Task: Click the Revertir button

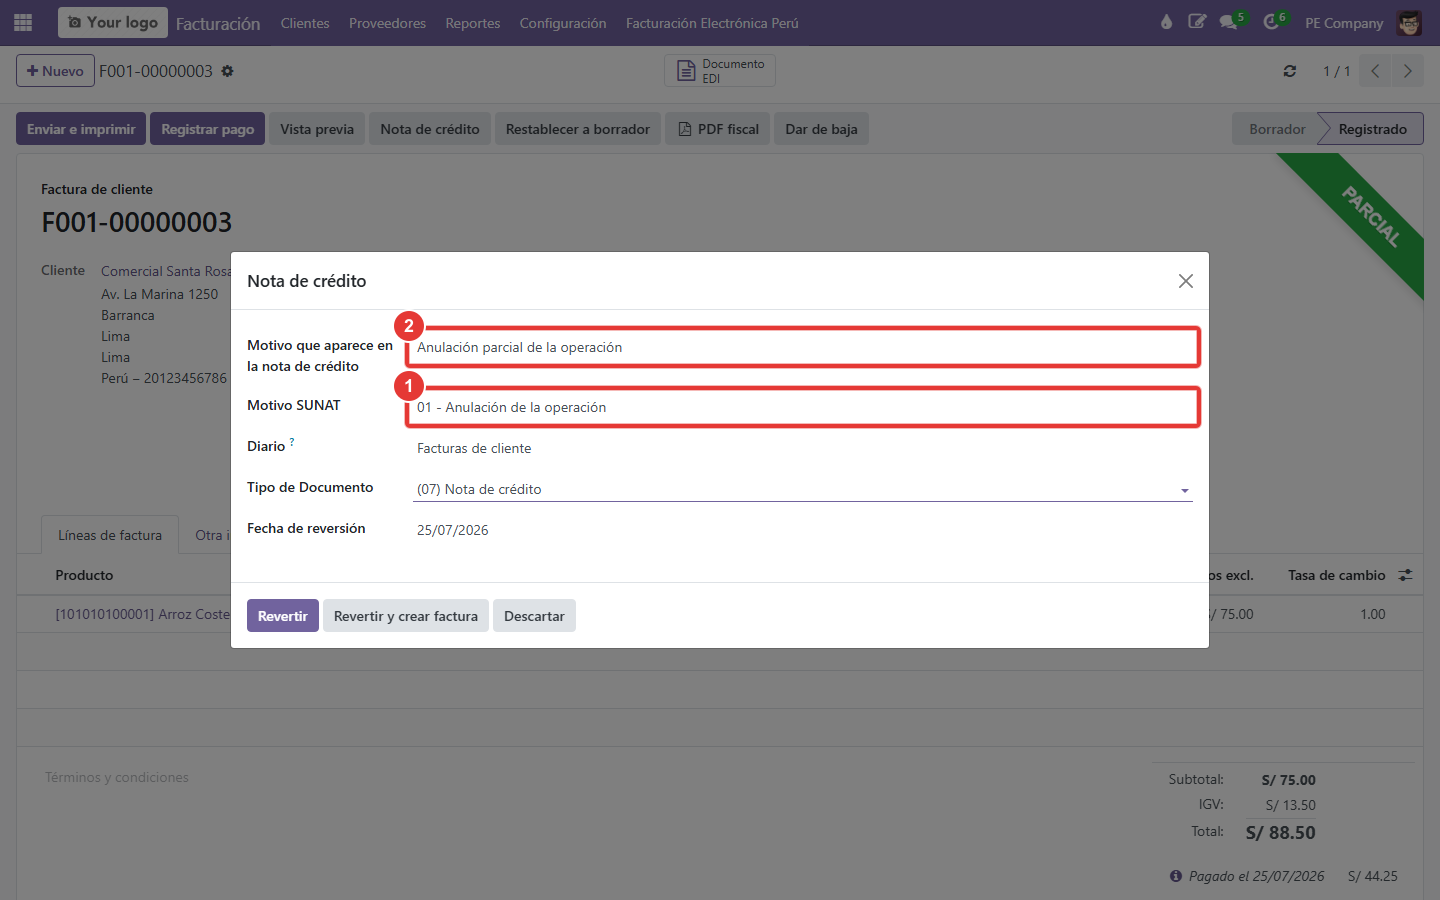Action: coord(283,616)
